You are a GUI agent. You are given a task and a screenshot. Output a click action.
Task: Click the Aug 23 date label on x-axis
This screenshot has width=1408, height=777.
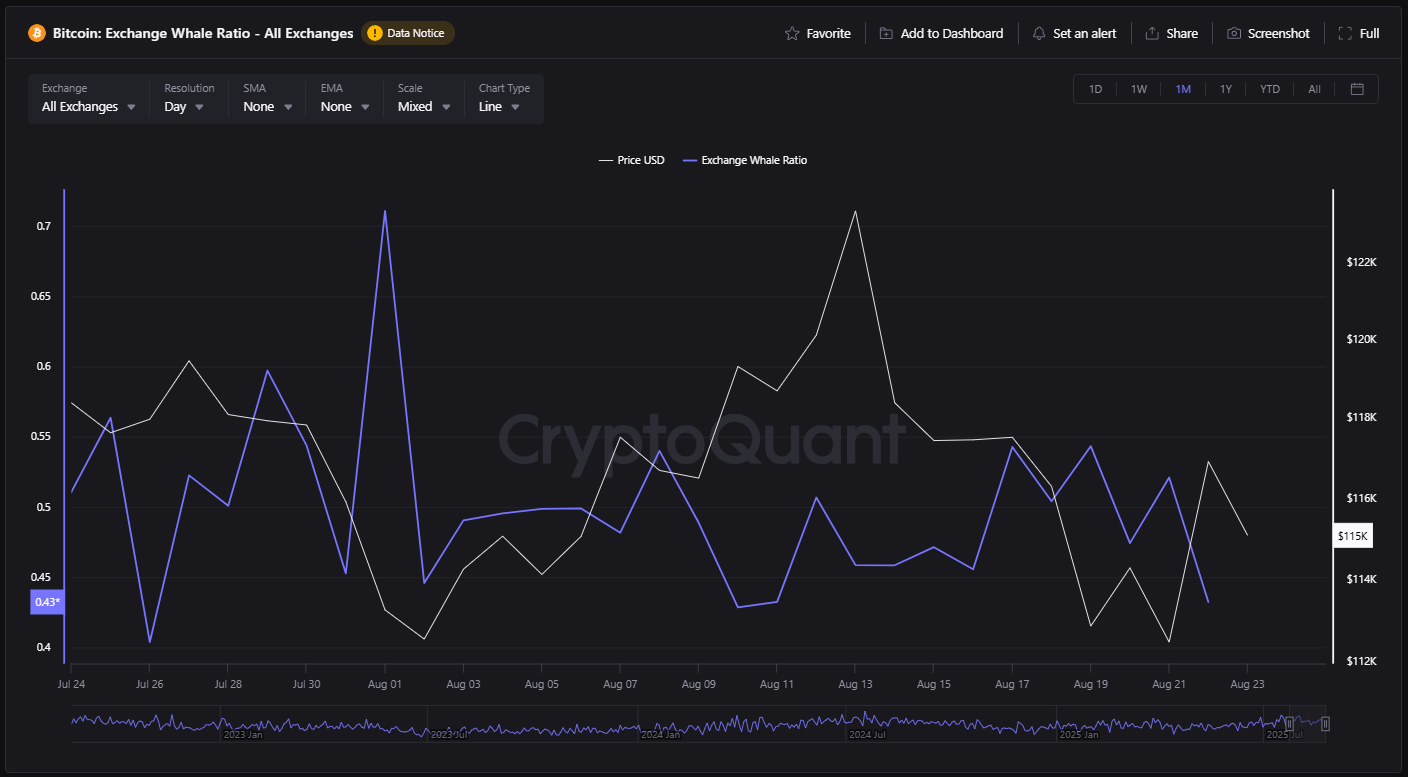(x=1247, y=684)
